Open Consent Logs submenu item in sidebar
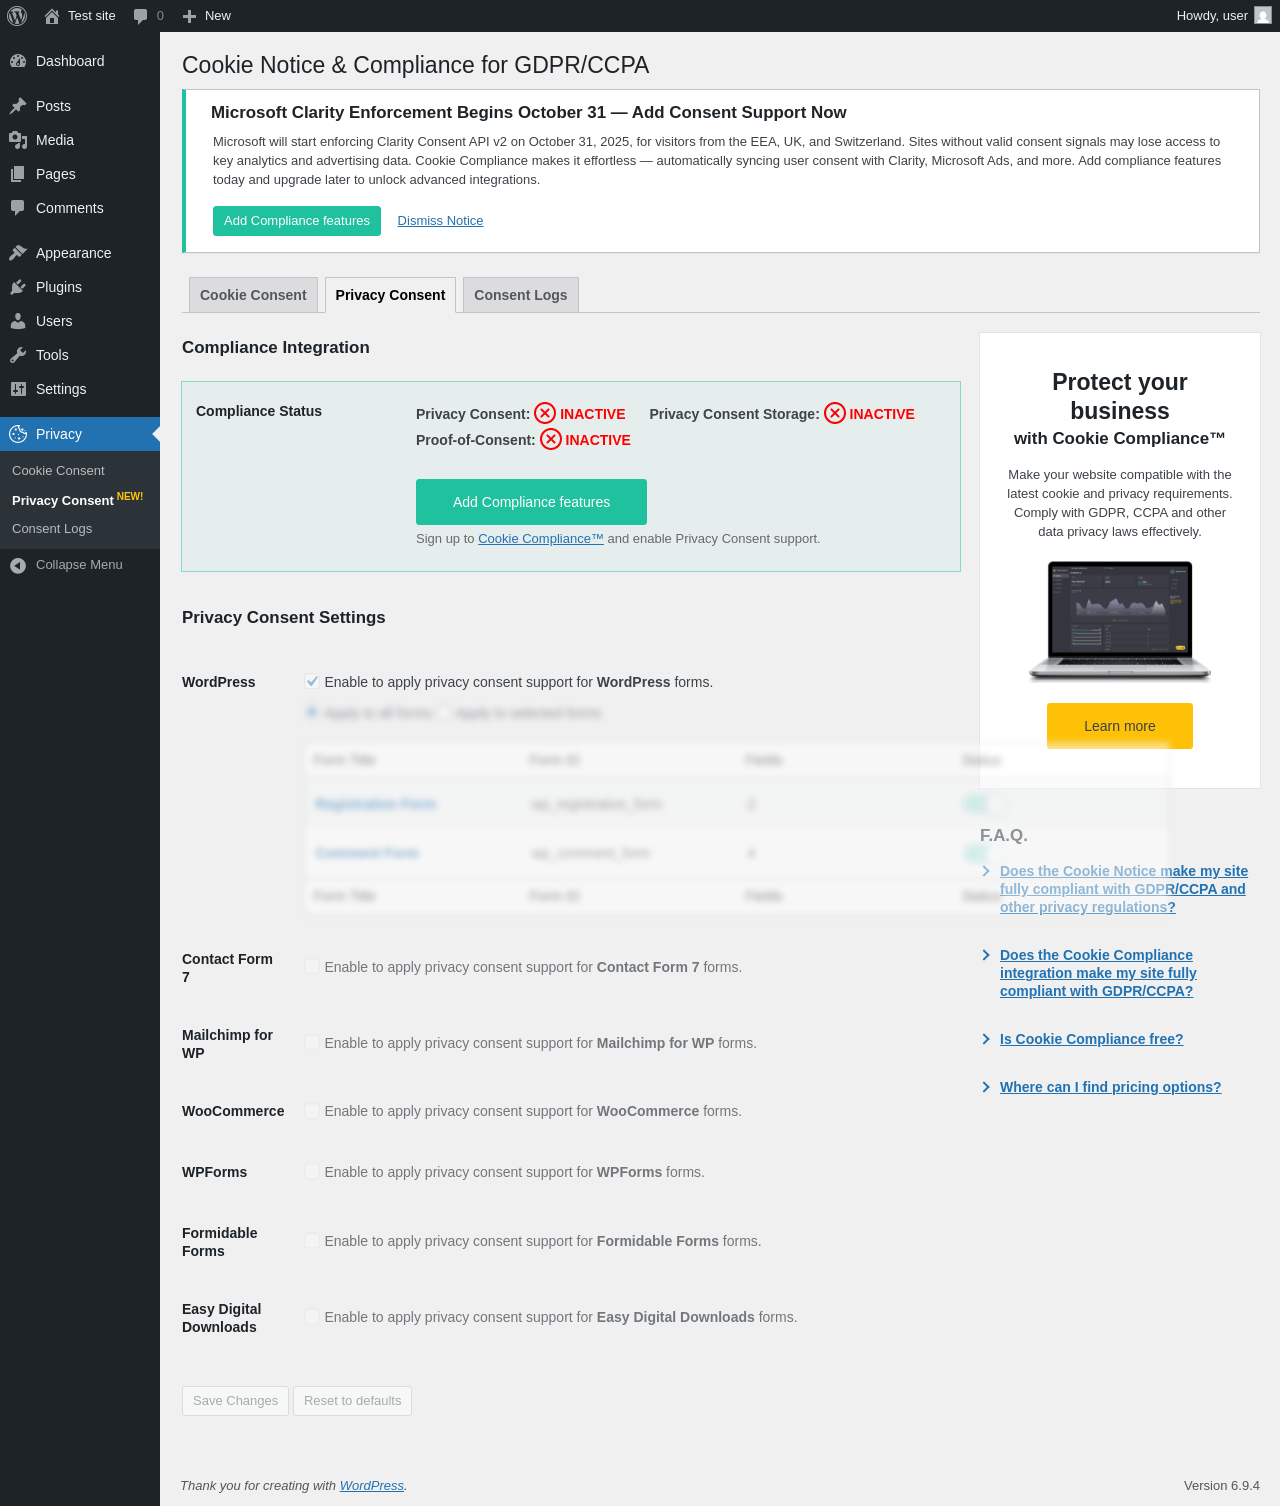Viewport: 1280px width, 1506px height. coord(52,529)
